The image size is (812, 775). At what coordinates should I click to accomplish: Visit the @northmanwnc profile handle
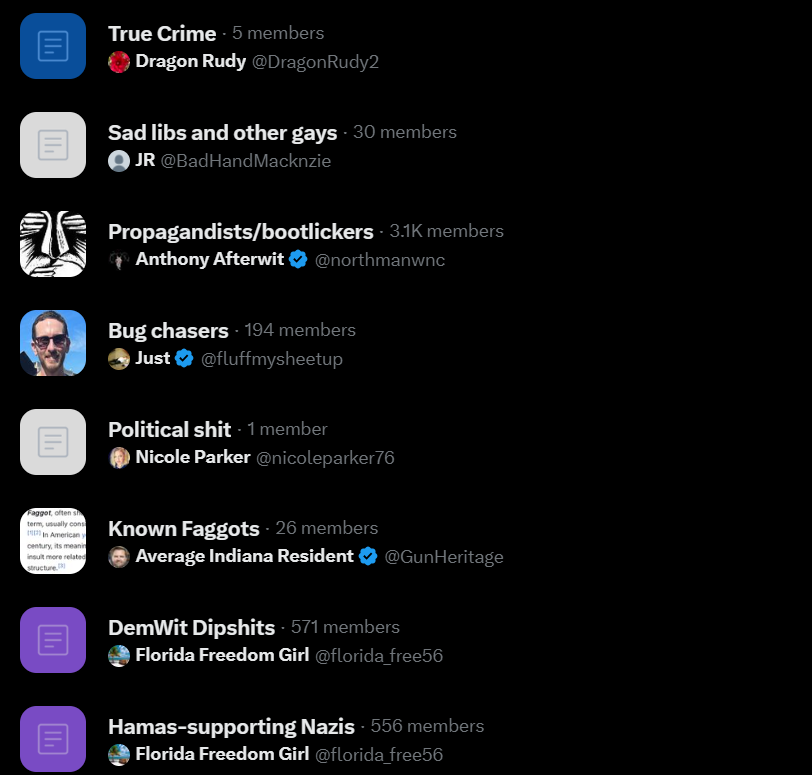click(x=380, y=260)
